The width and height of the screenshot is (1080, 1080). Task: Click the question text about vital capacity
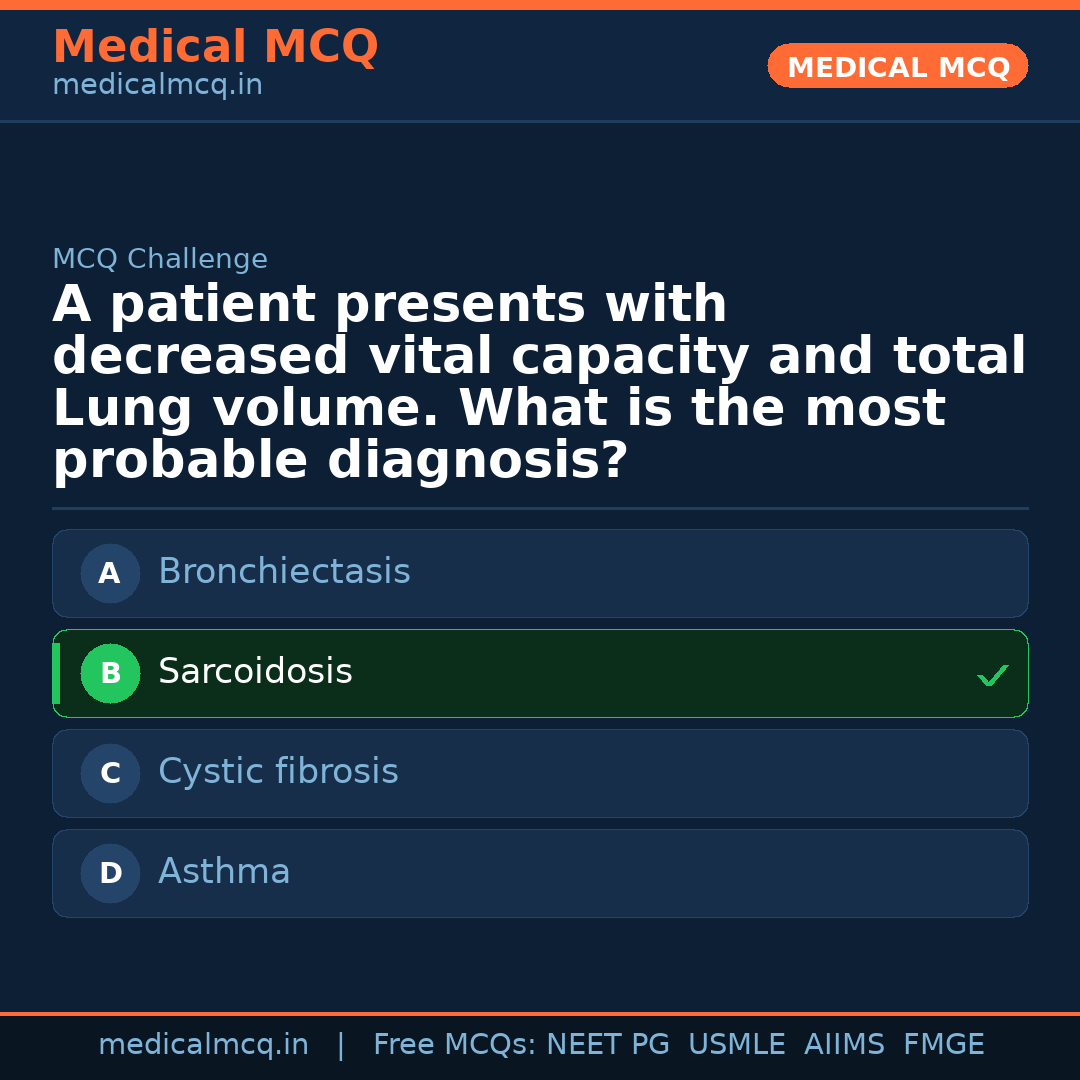pyautogui.click(x=539, y=383)
